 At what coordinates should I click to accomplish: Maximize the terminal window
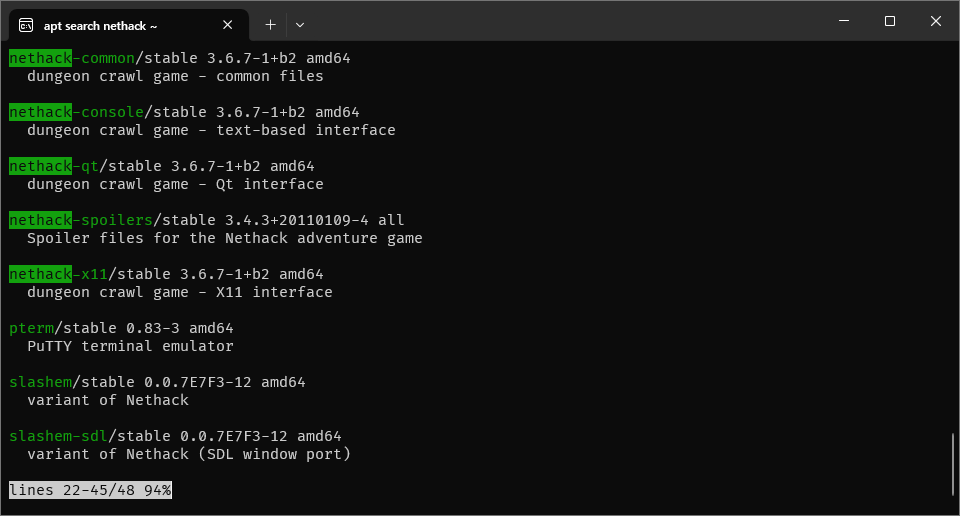[x=890, y=21]
